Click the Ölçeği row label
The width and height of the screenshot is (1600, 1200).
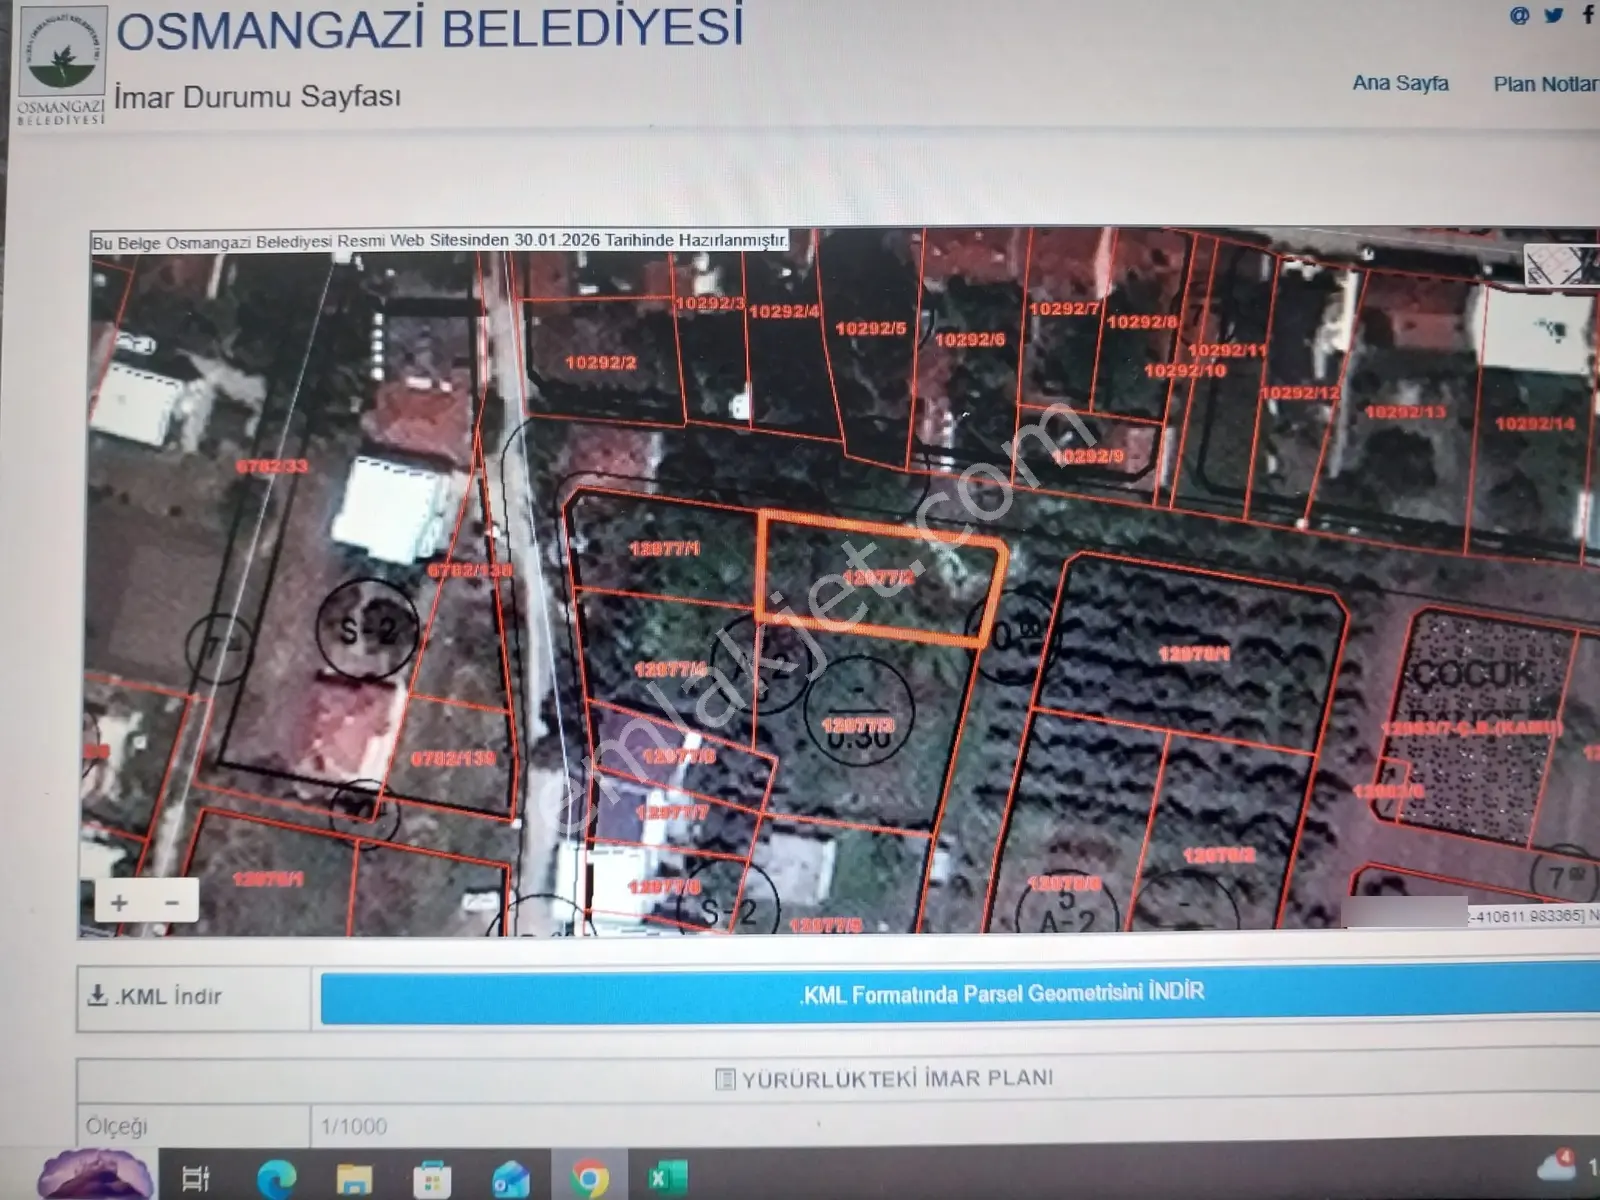(x=116, y=1127)
